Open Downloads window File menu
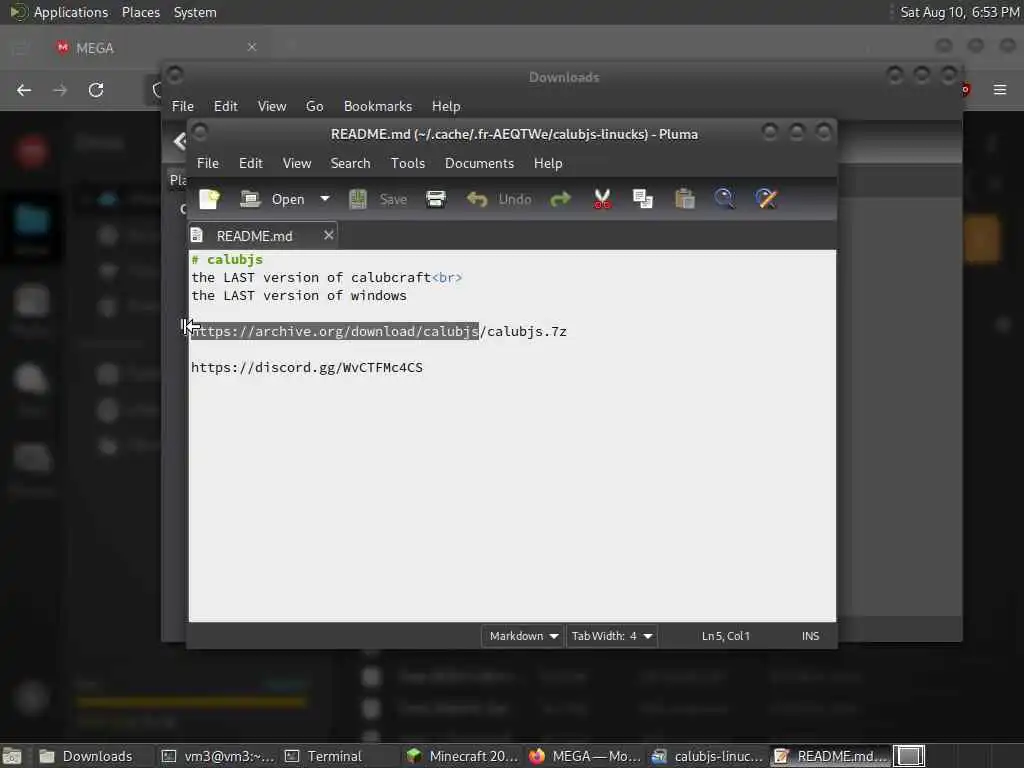1024x768 pixels. coord(182,106)
